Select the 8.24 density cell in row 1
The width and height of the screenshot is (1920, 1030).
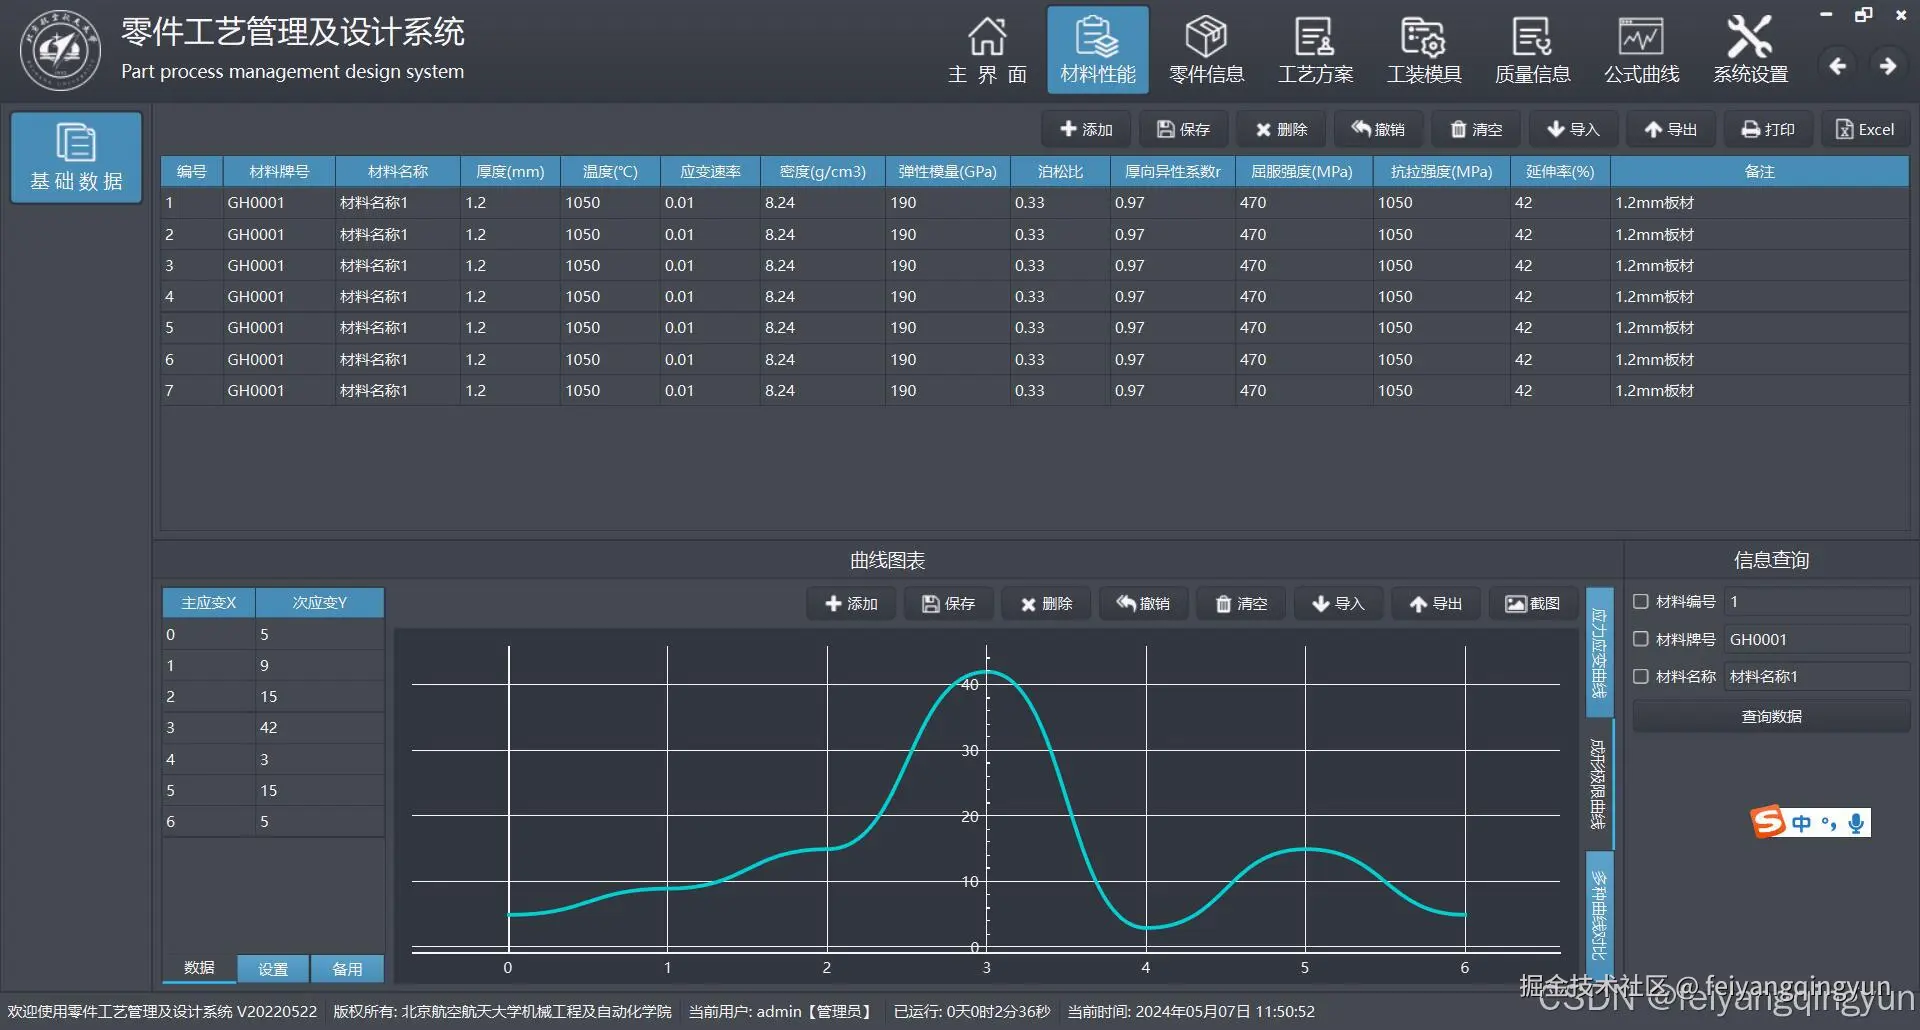point(823,202)
